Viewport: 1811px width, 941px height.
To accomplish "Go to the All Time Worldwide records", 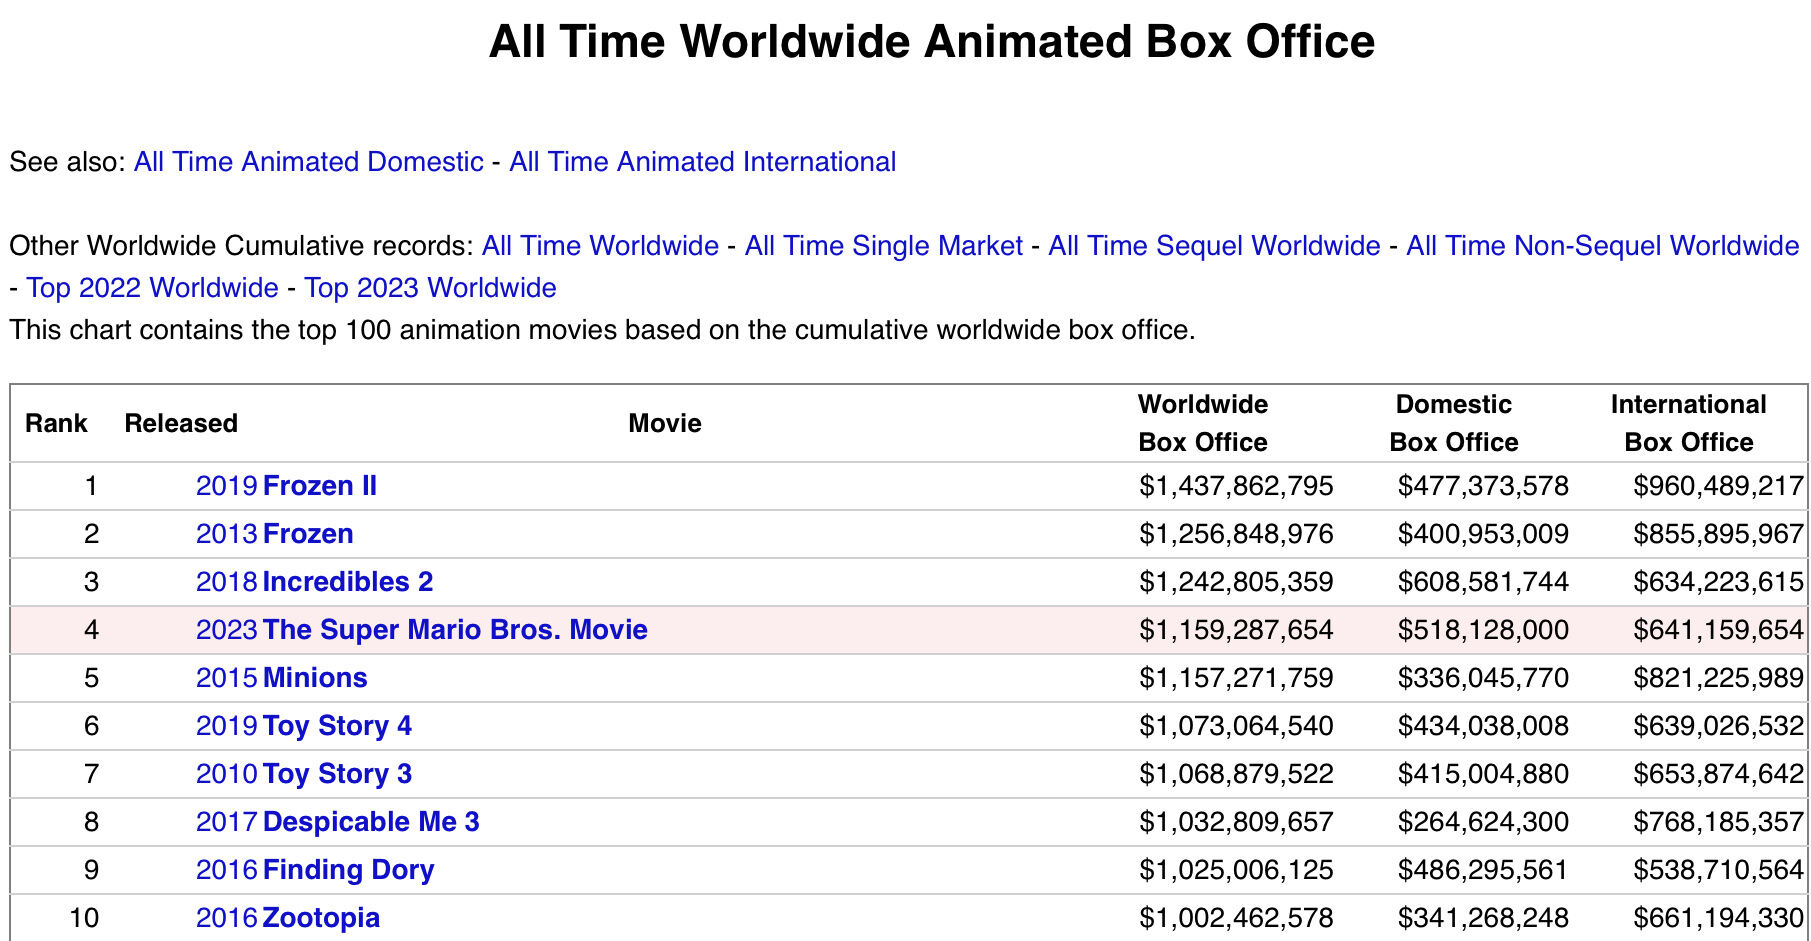I will [600, 246].
